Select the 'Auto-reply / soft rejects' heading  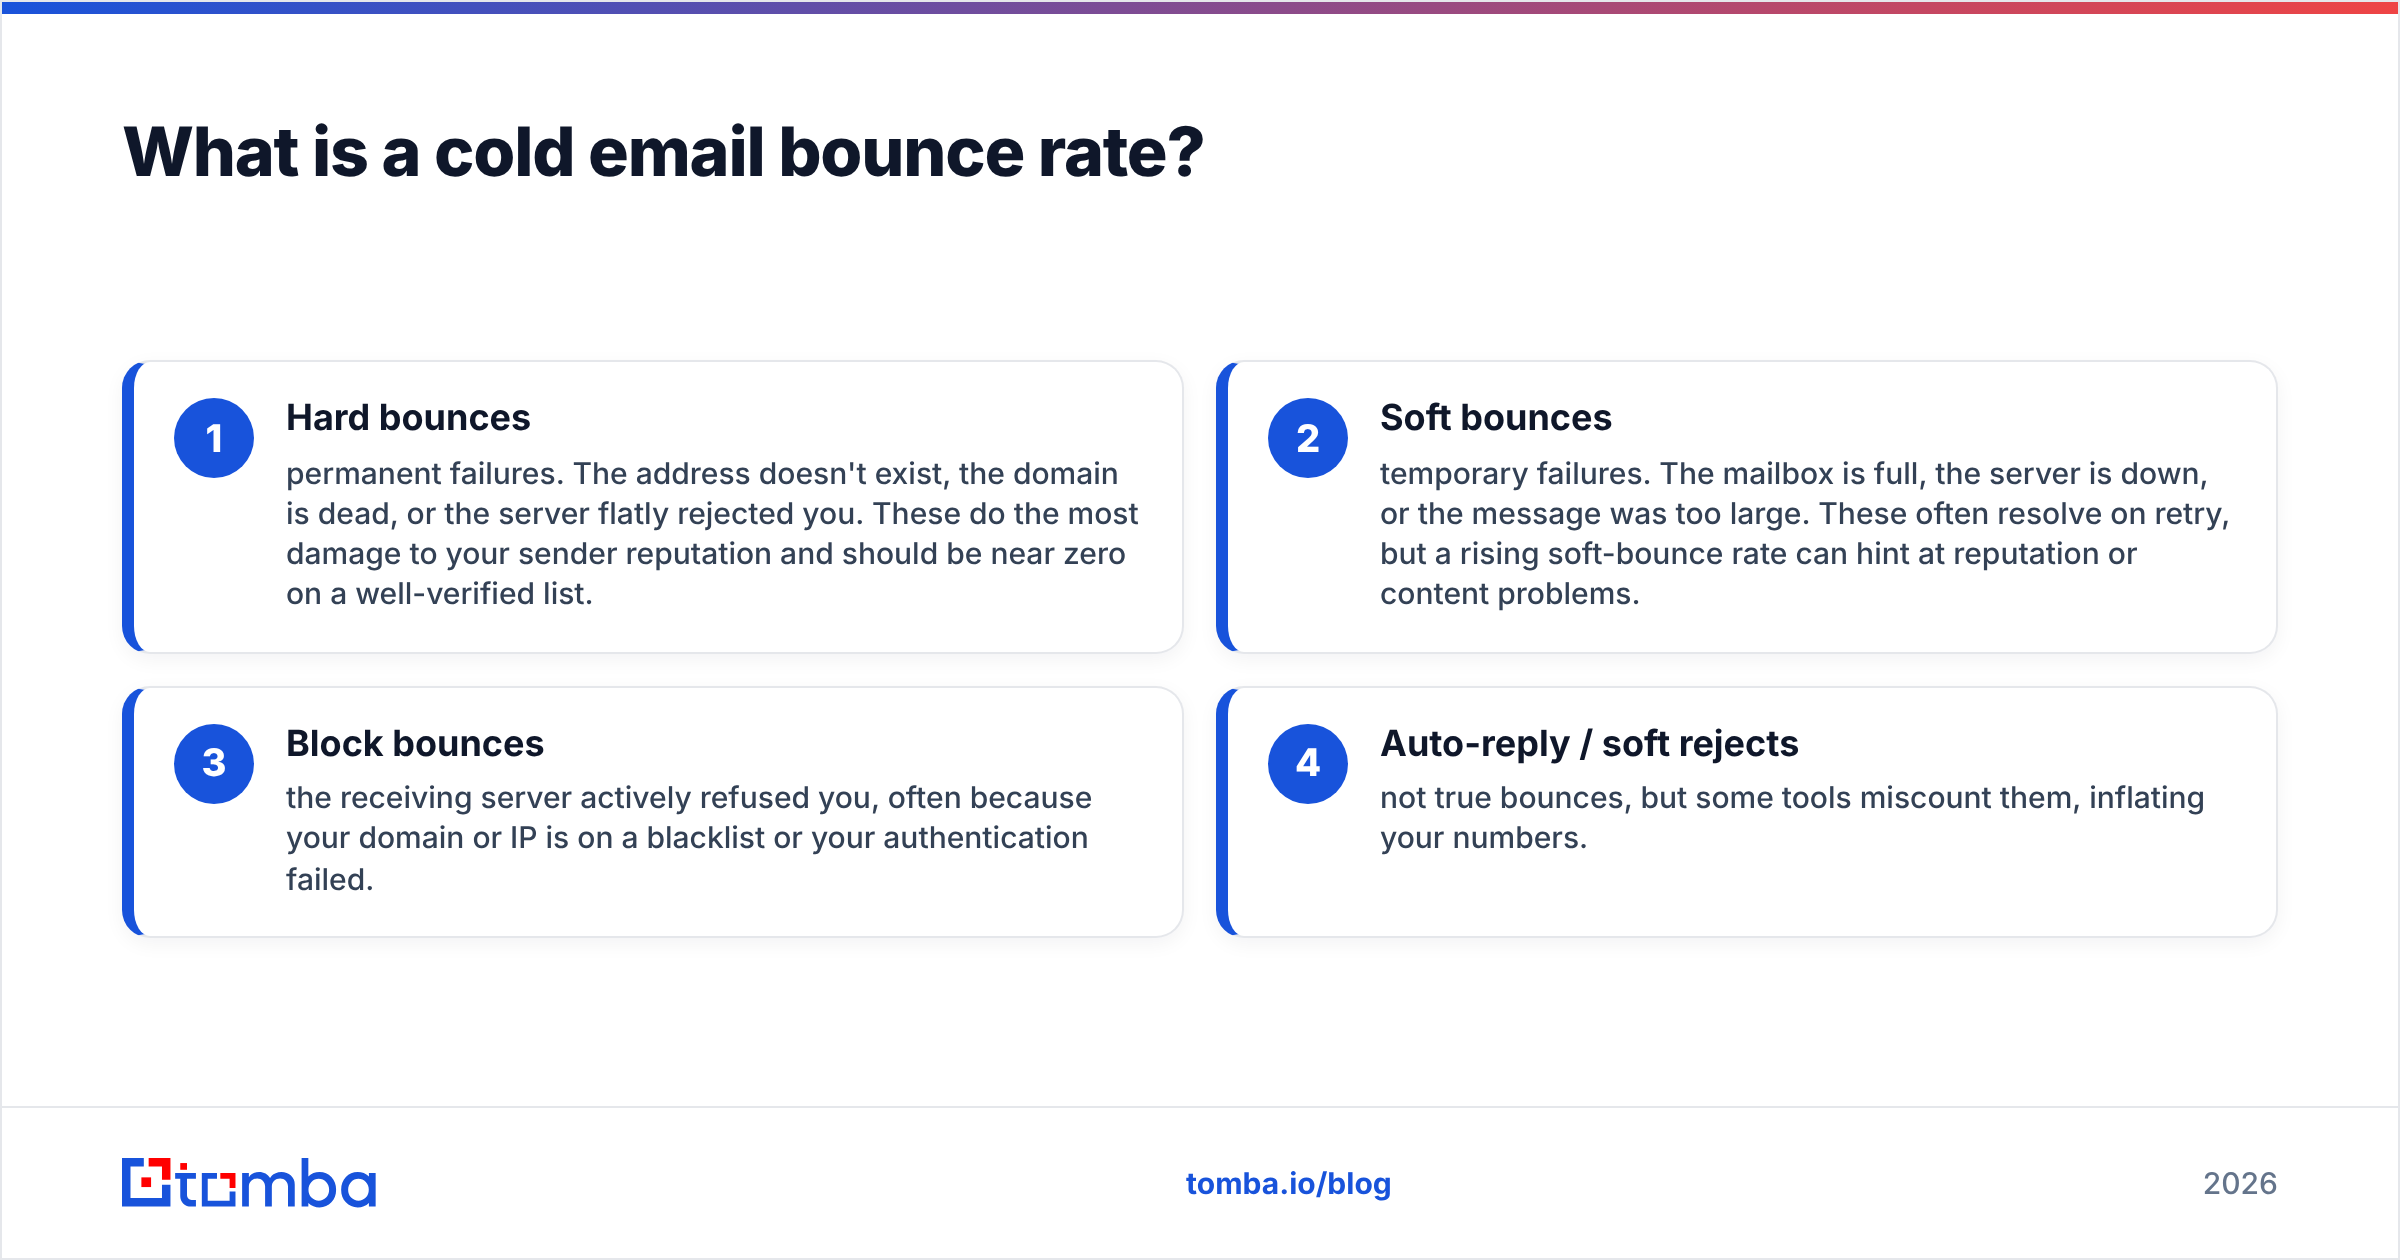click(x=1589, y=744)
